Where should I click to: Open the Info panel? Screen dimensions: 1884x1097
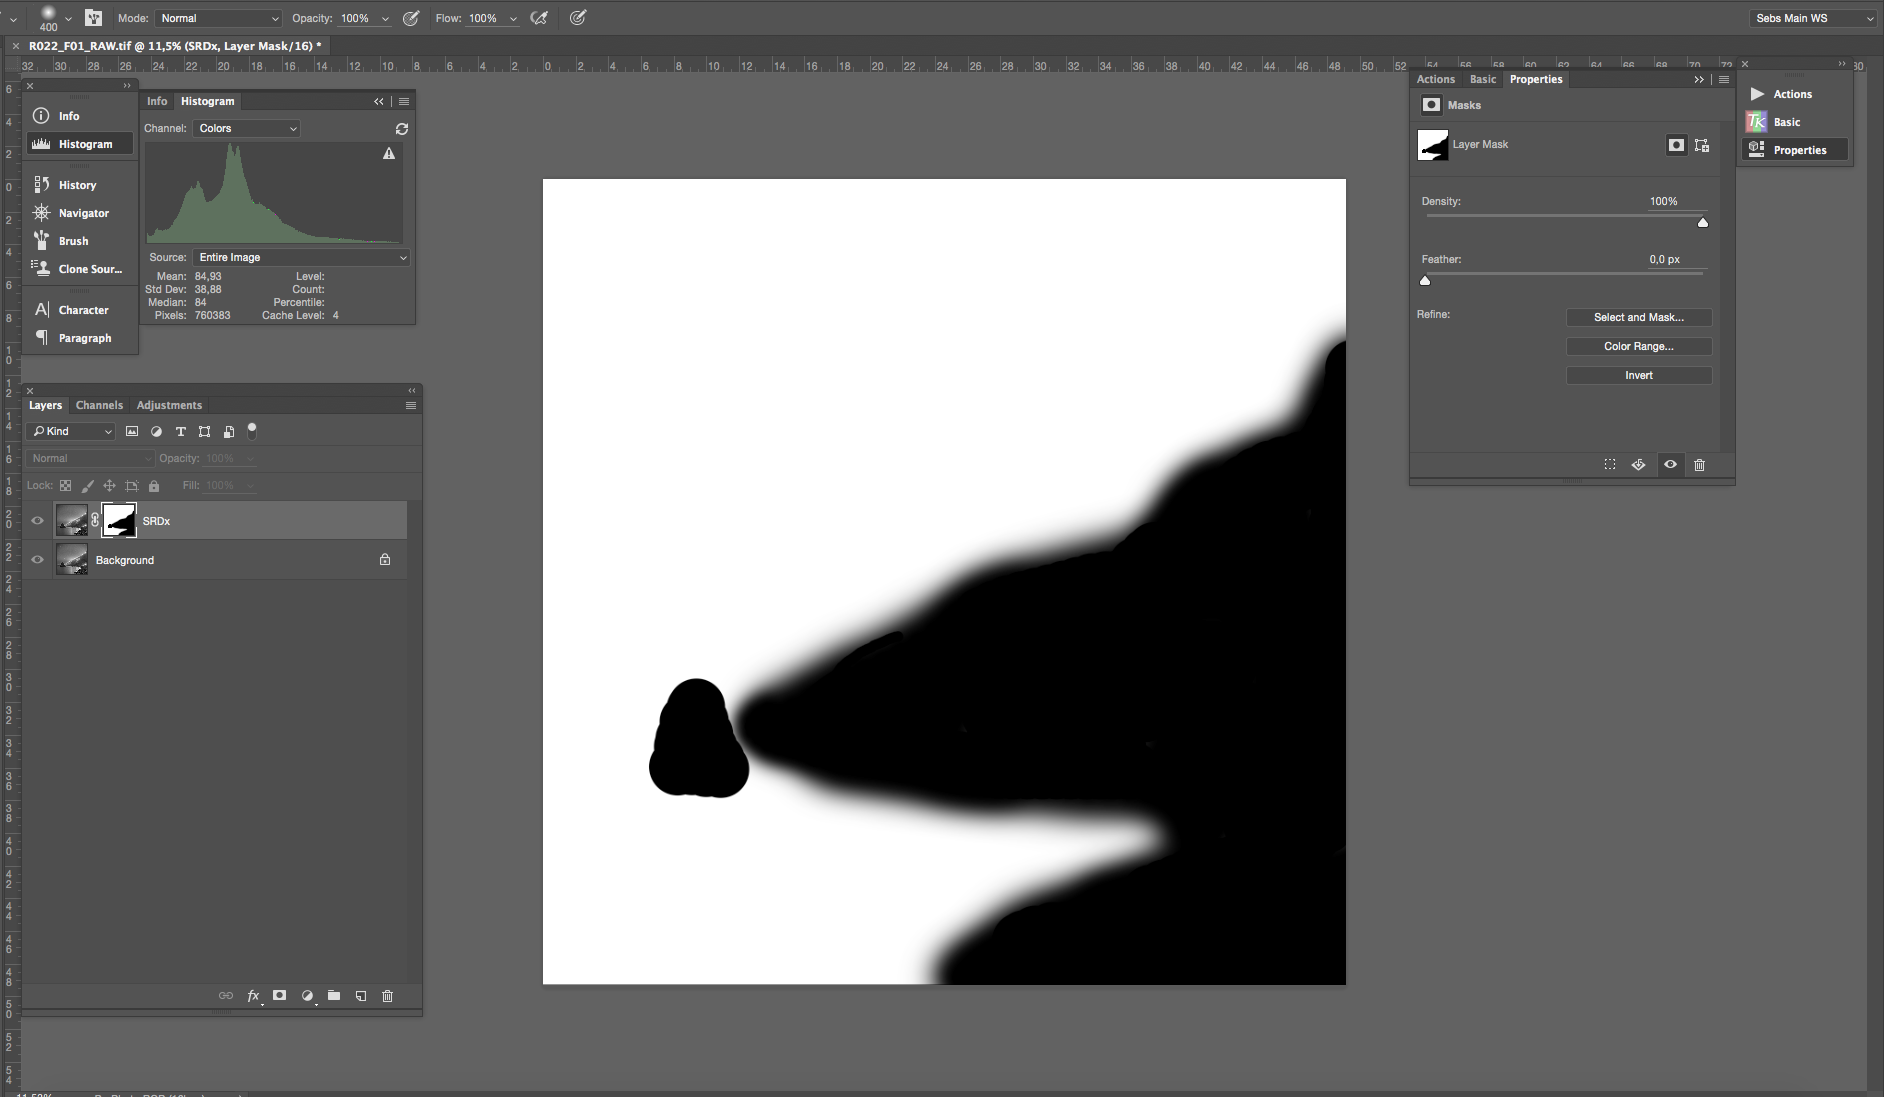80,116
